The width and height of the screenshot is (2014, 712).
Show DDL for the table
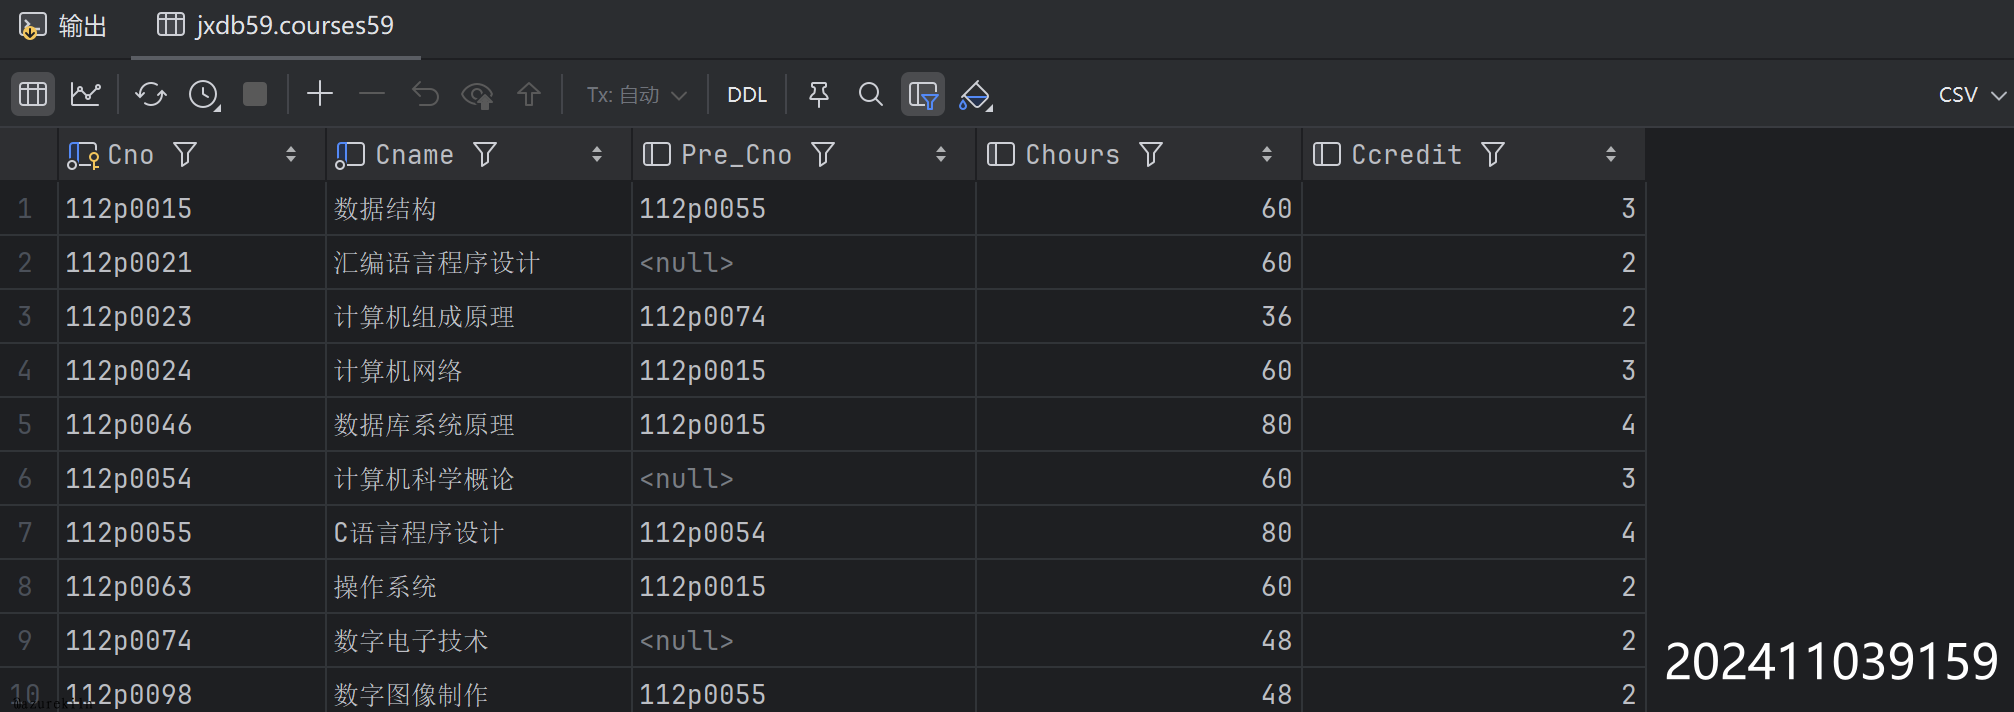point(747,94)
